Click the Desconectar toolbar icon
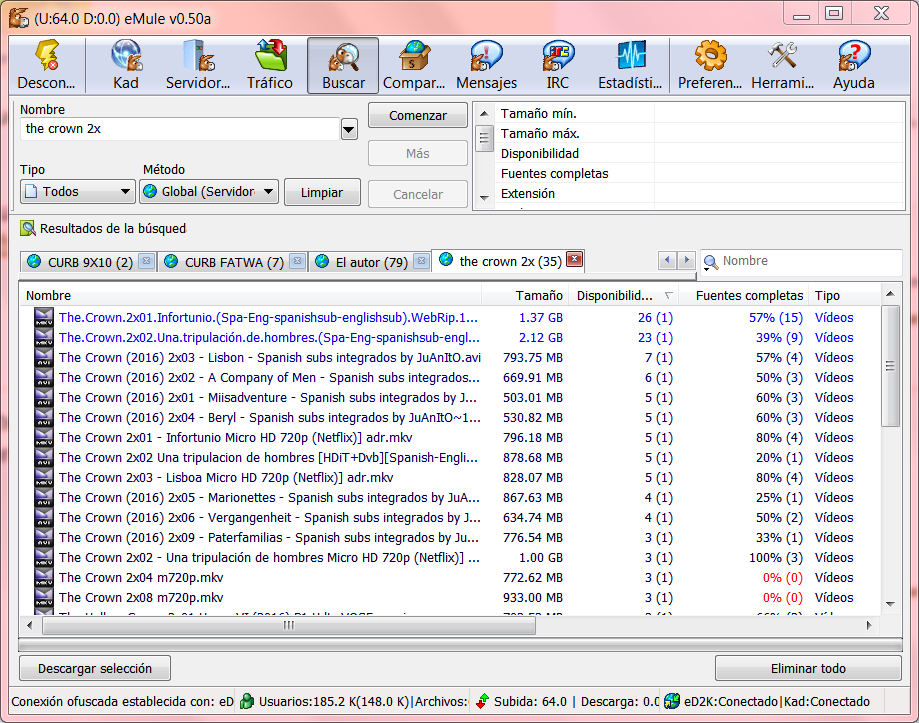The width and height of the screenshot is (919, 723). click(x=46, y=65)
